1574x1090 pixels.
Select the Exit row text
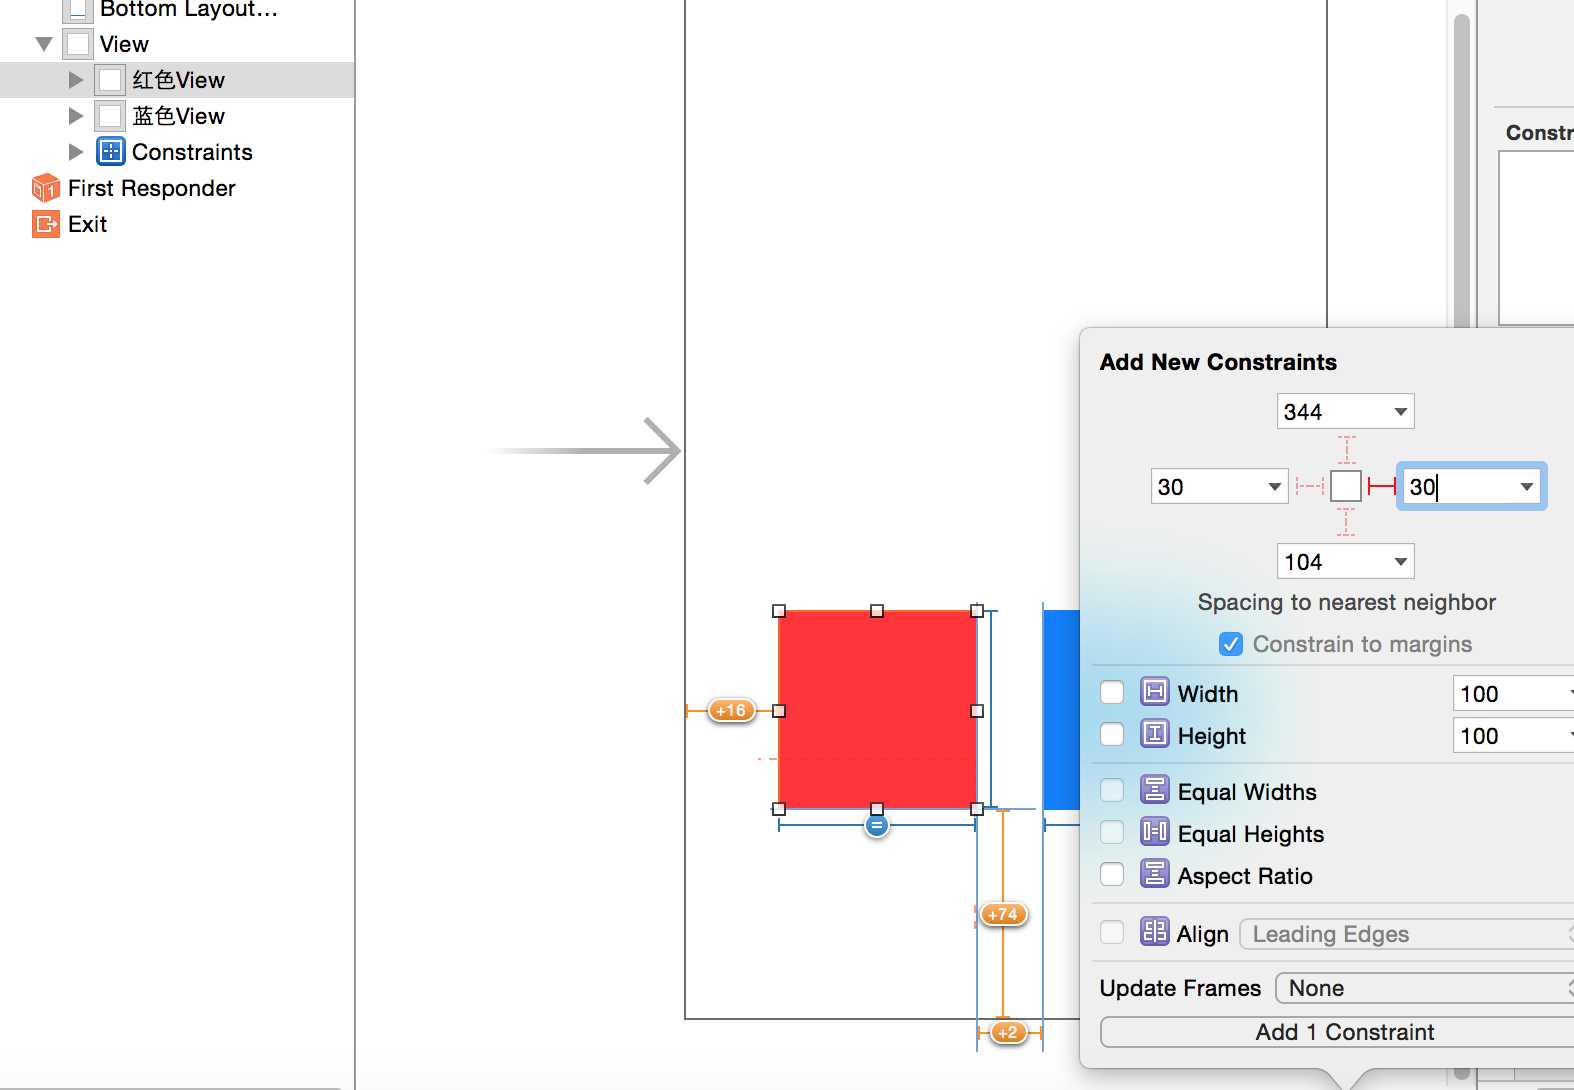tap(88, 224)
